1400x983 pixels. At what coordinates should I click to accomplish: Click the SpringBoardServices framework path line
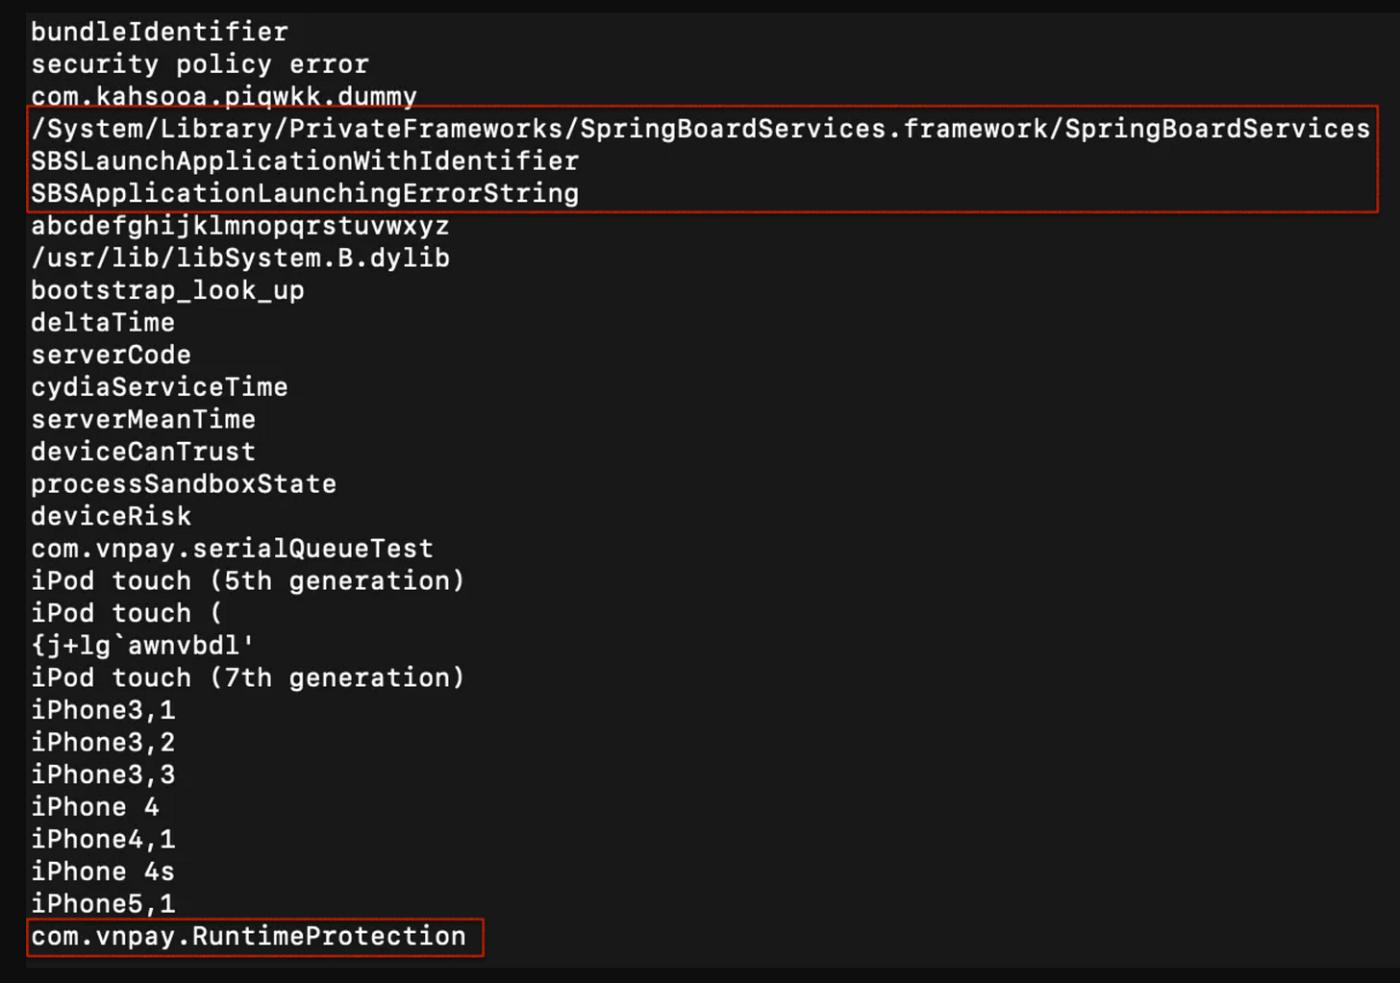click(700, 129)
